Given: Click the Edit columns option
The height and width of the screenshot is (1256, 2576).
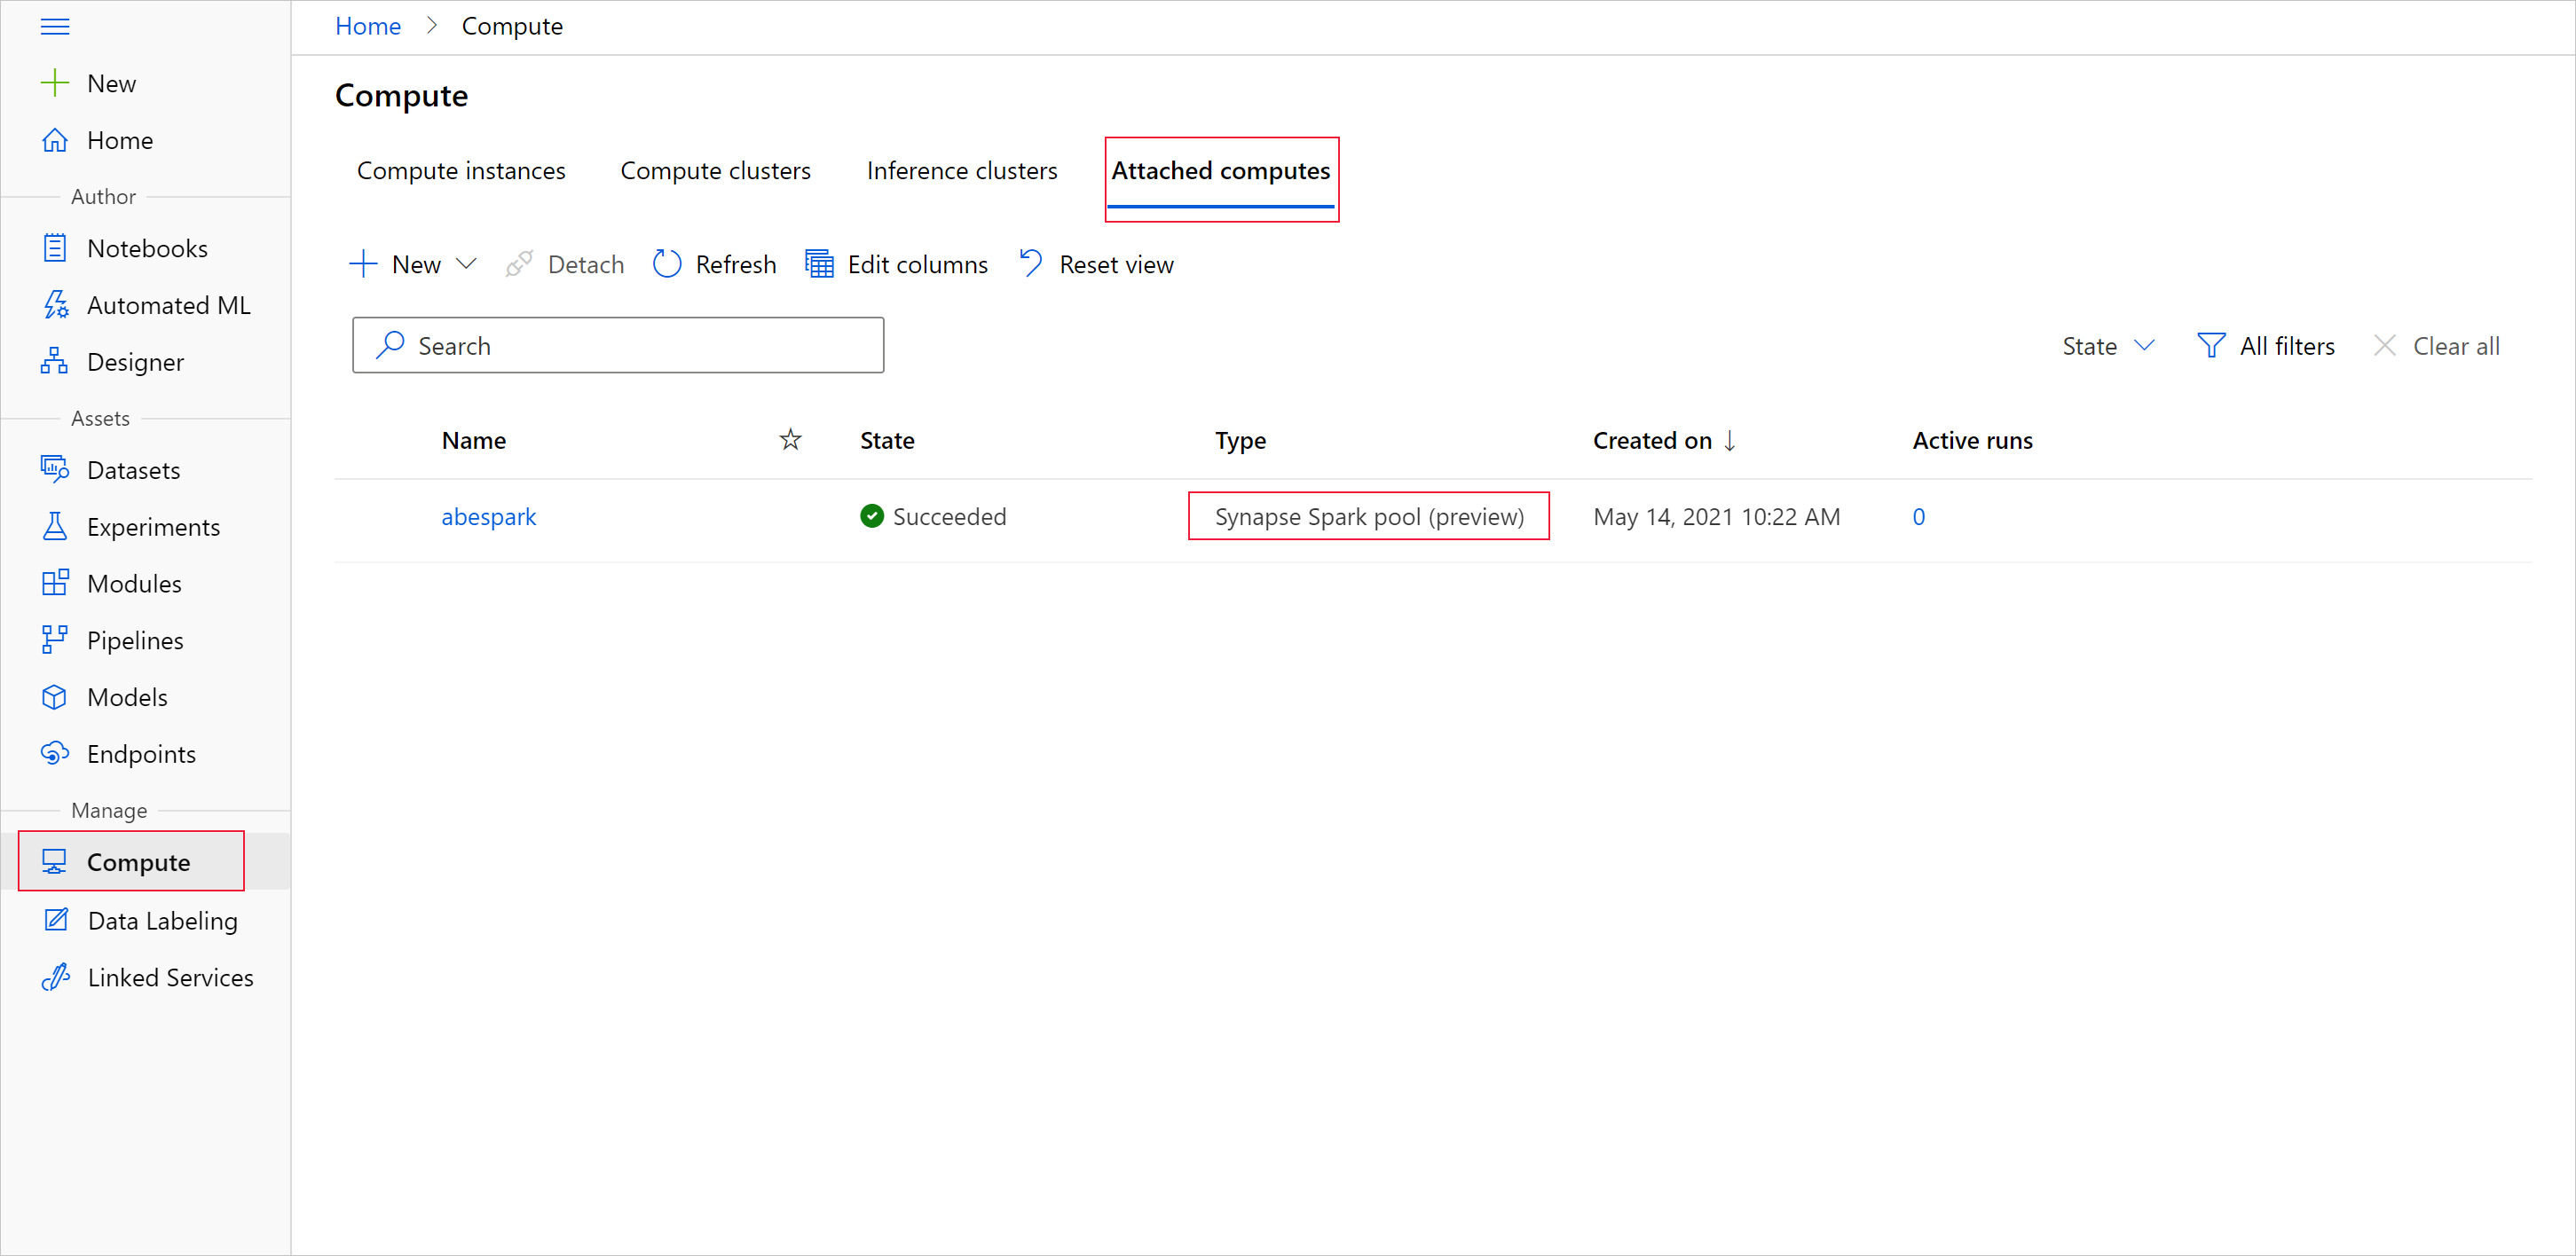Looking at the screenshot, I should [895, 264].
